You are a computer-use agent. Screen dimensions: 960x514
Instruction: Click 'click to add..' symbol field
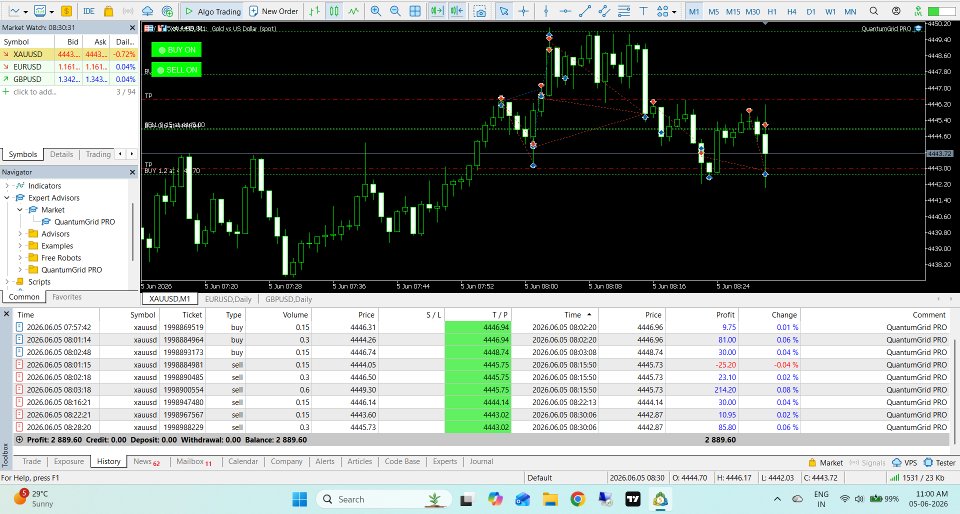[35, 92]
